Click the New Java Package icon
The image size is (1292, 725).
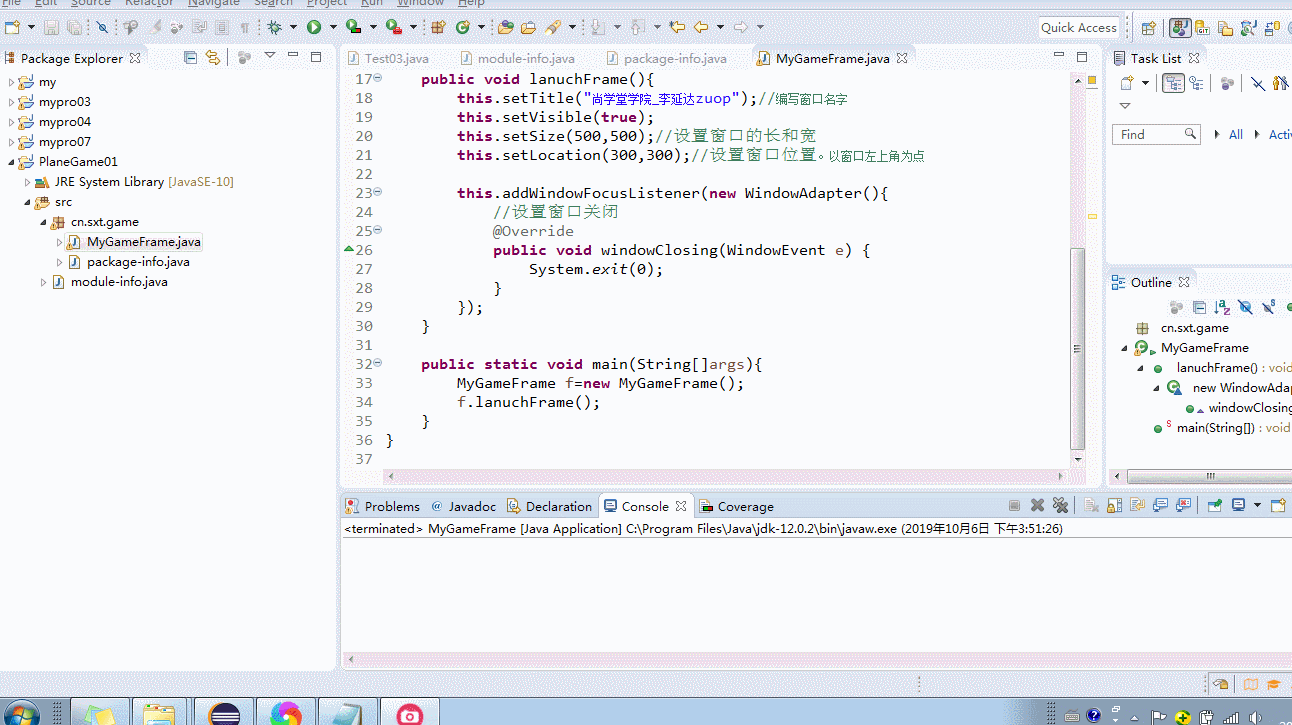coord(438,28)
